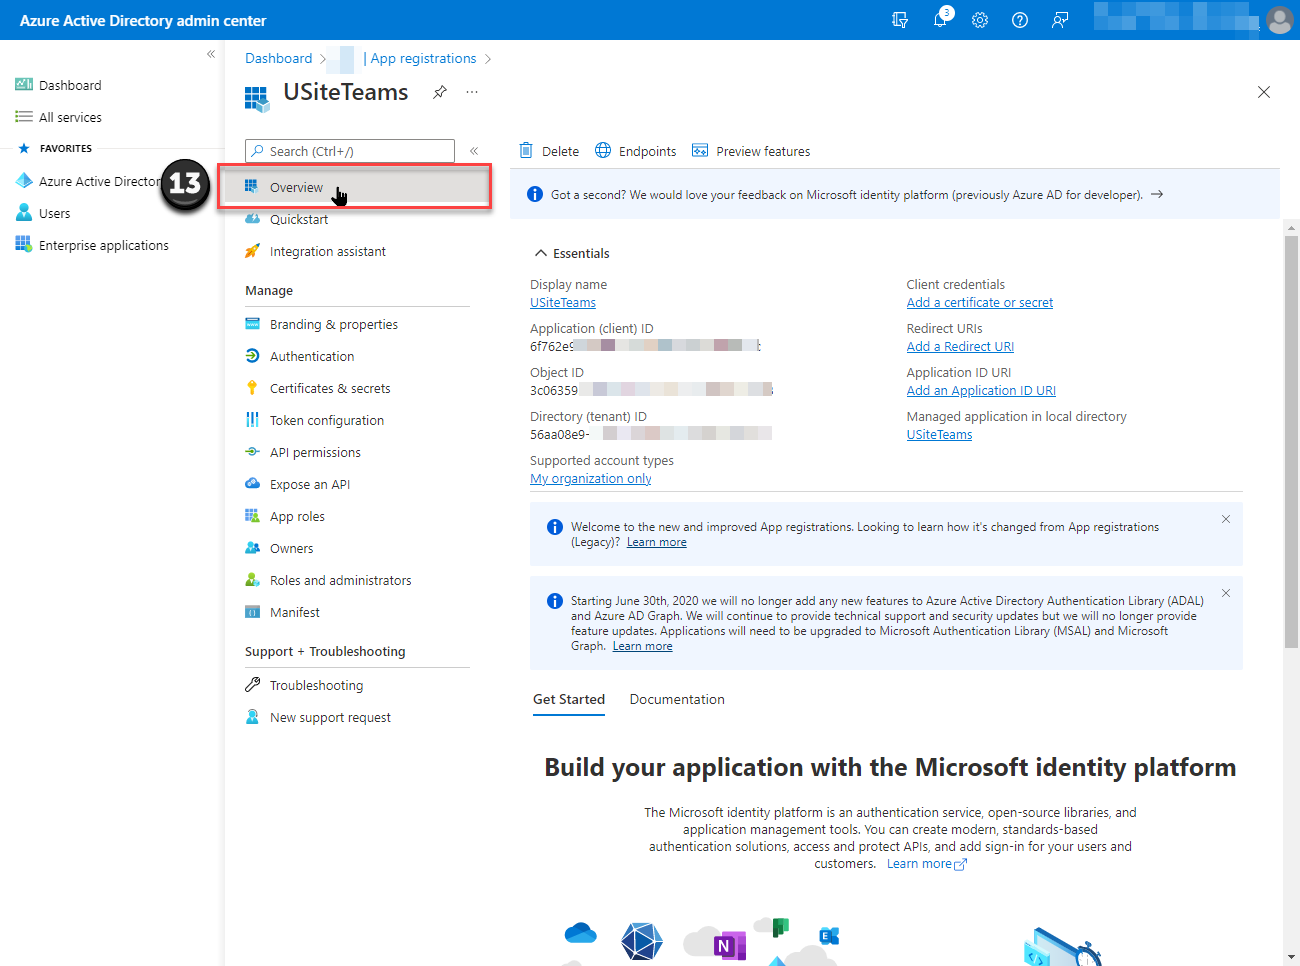Open New support request

[318, 717]
